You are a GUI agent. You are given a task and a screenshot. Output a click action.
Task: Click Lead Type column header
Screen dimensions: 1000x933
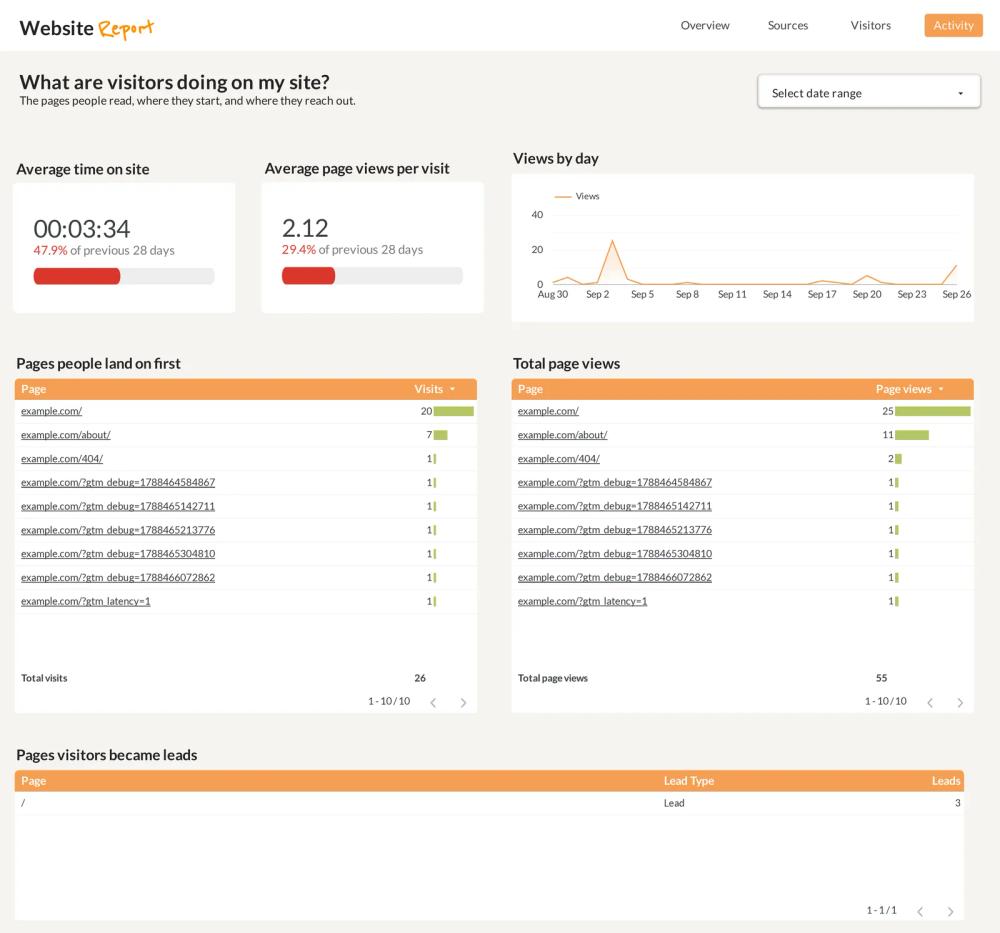tap(689, 781)
